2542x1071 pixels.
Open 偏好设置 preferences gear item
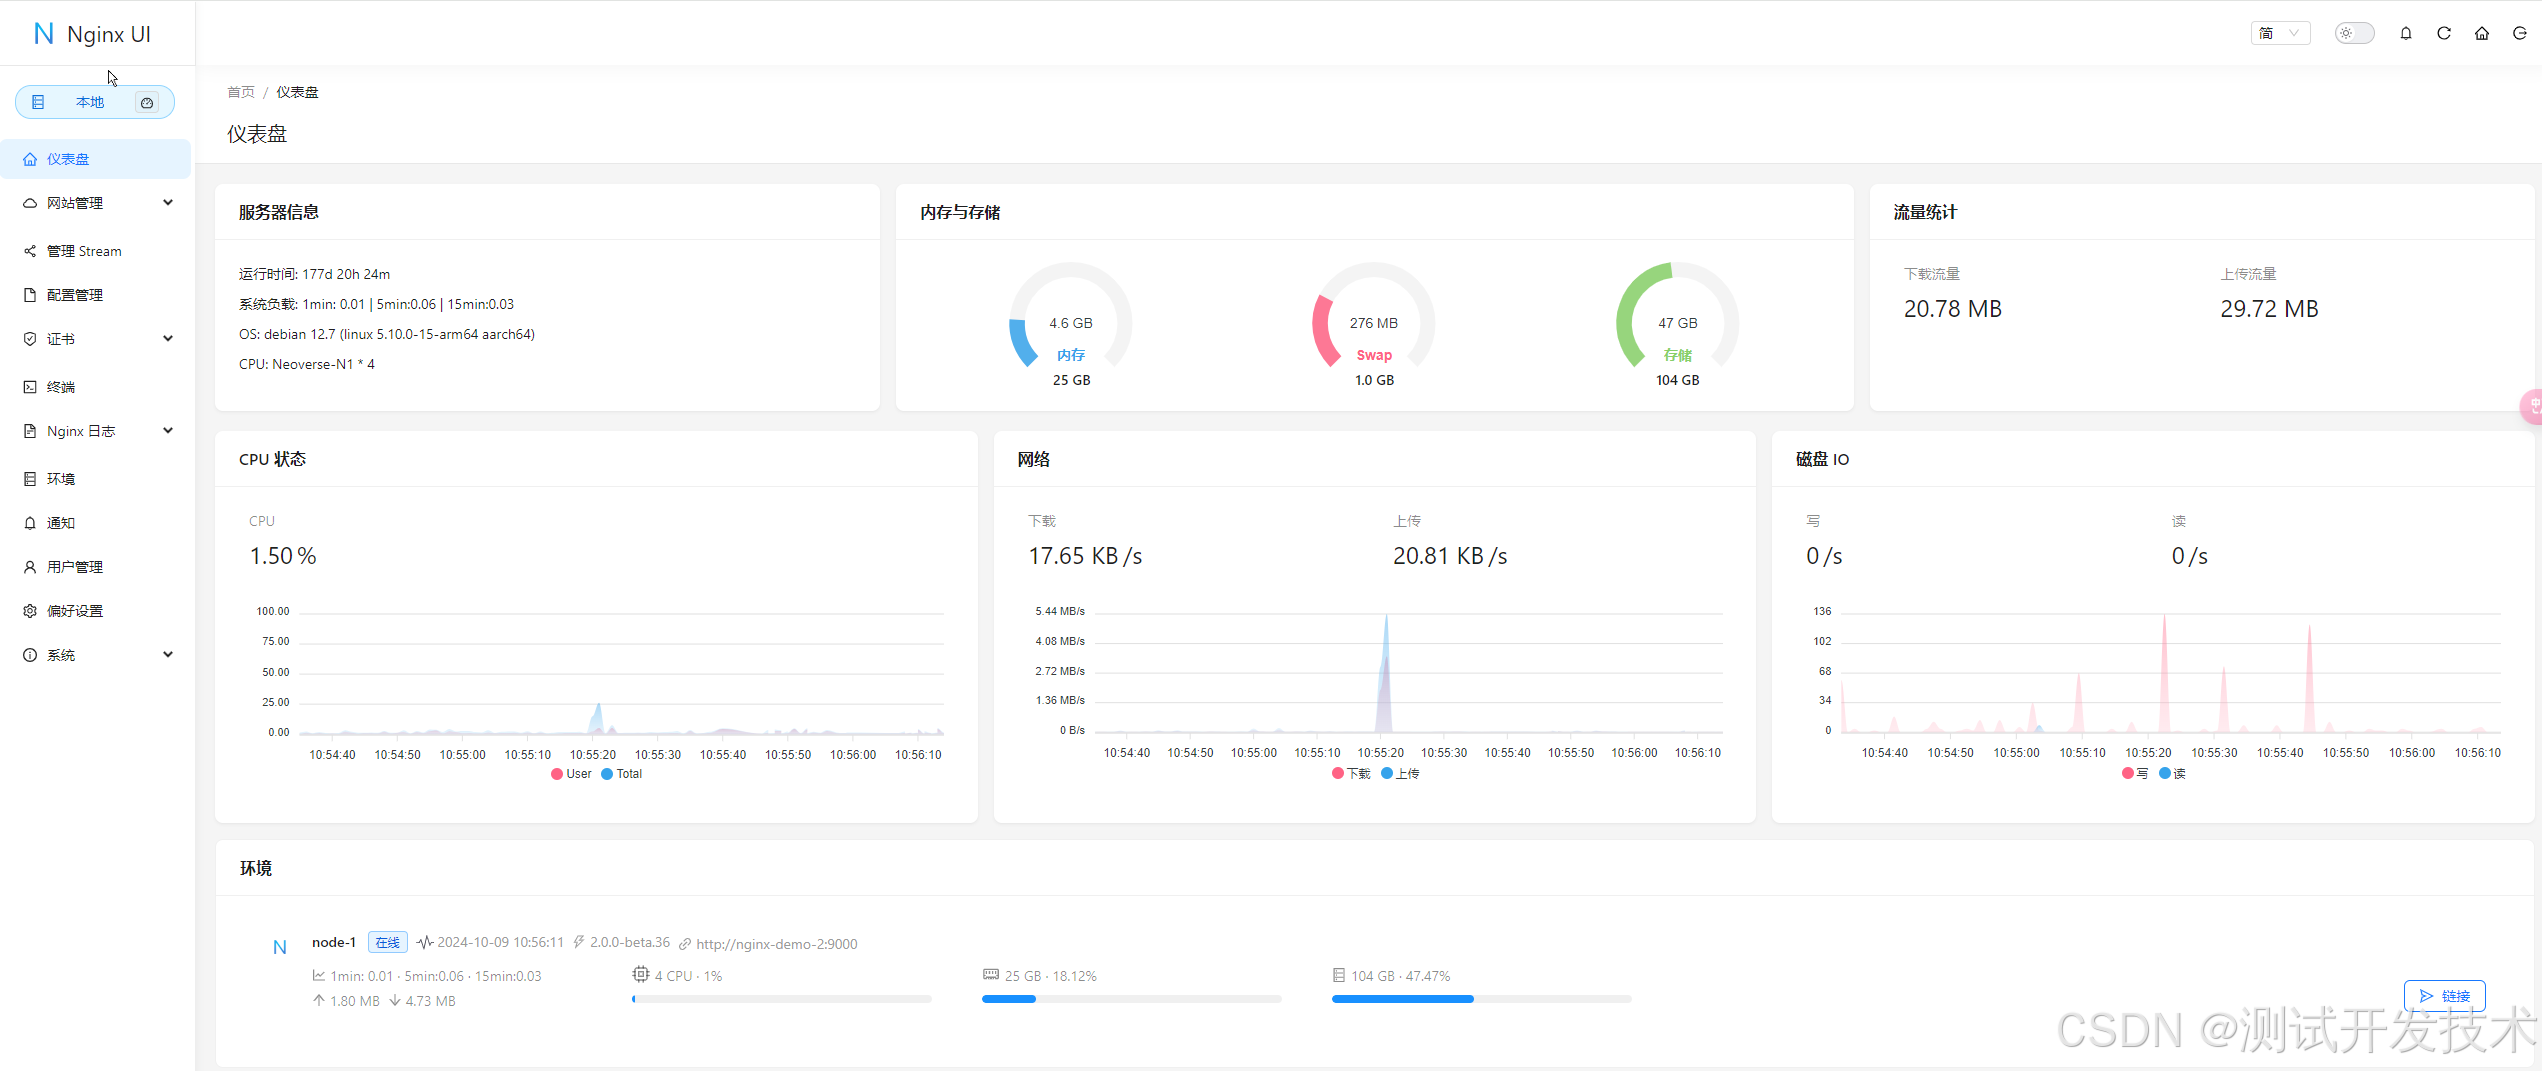pyautogui.click(x=74, y=611)
